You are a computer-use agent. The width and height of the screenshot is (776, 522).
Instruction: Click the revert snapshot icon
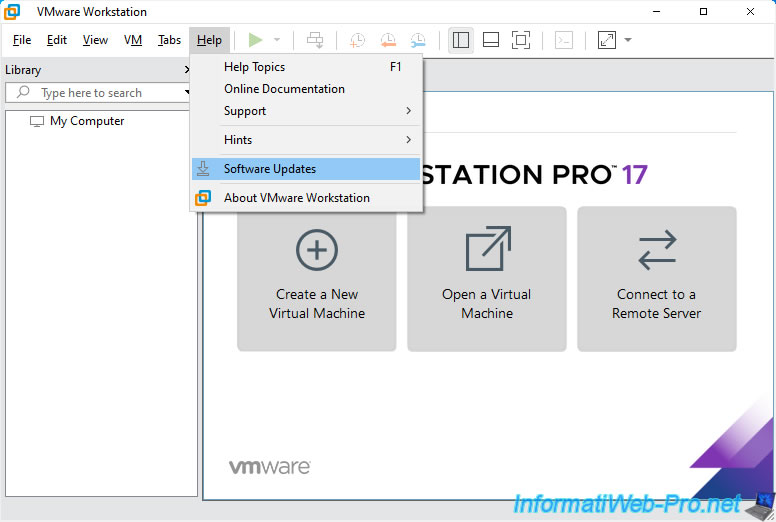pyautogui.click(x=387, y=40)
